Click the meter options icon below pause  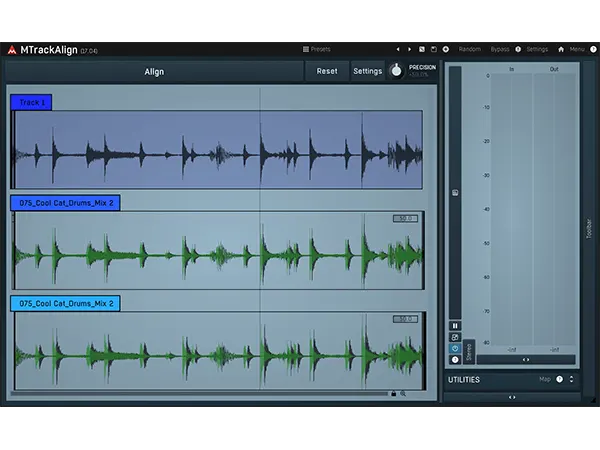[455, 337]
